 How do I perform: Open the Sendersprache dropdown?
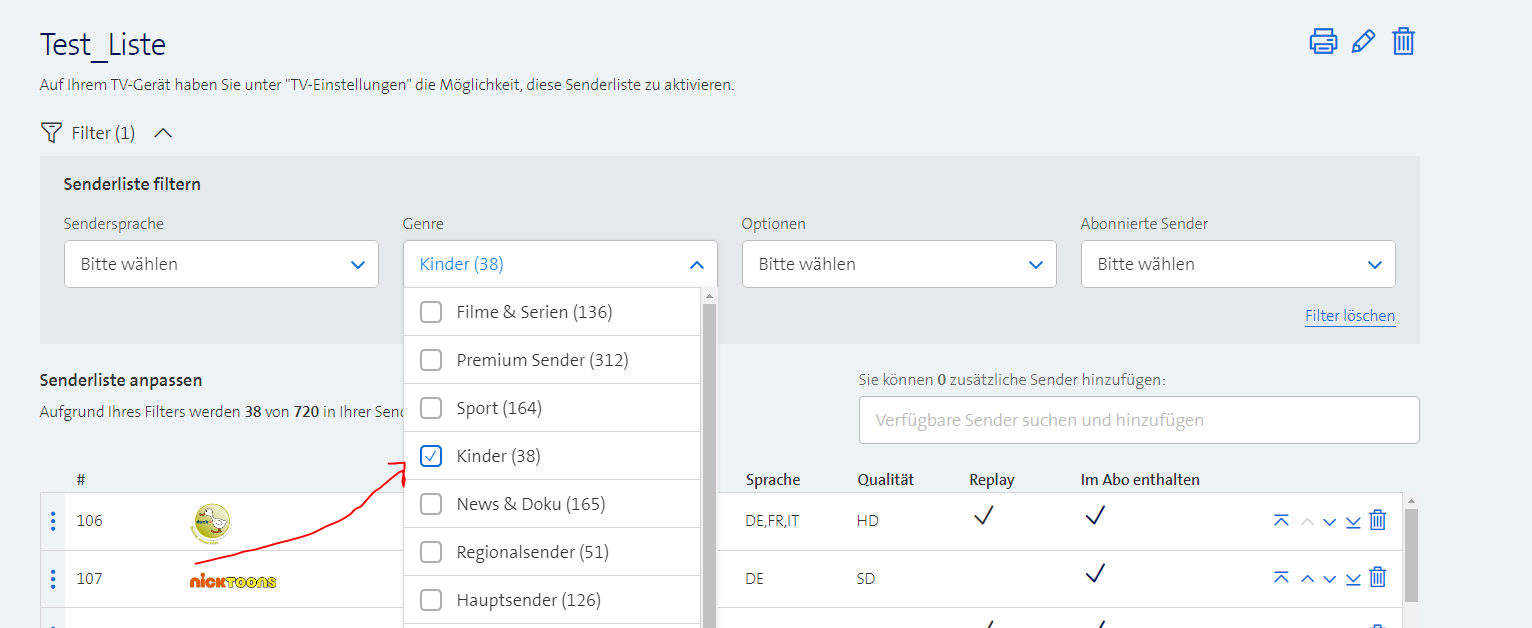tap(221, 264)
